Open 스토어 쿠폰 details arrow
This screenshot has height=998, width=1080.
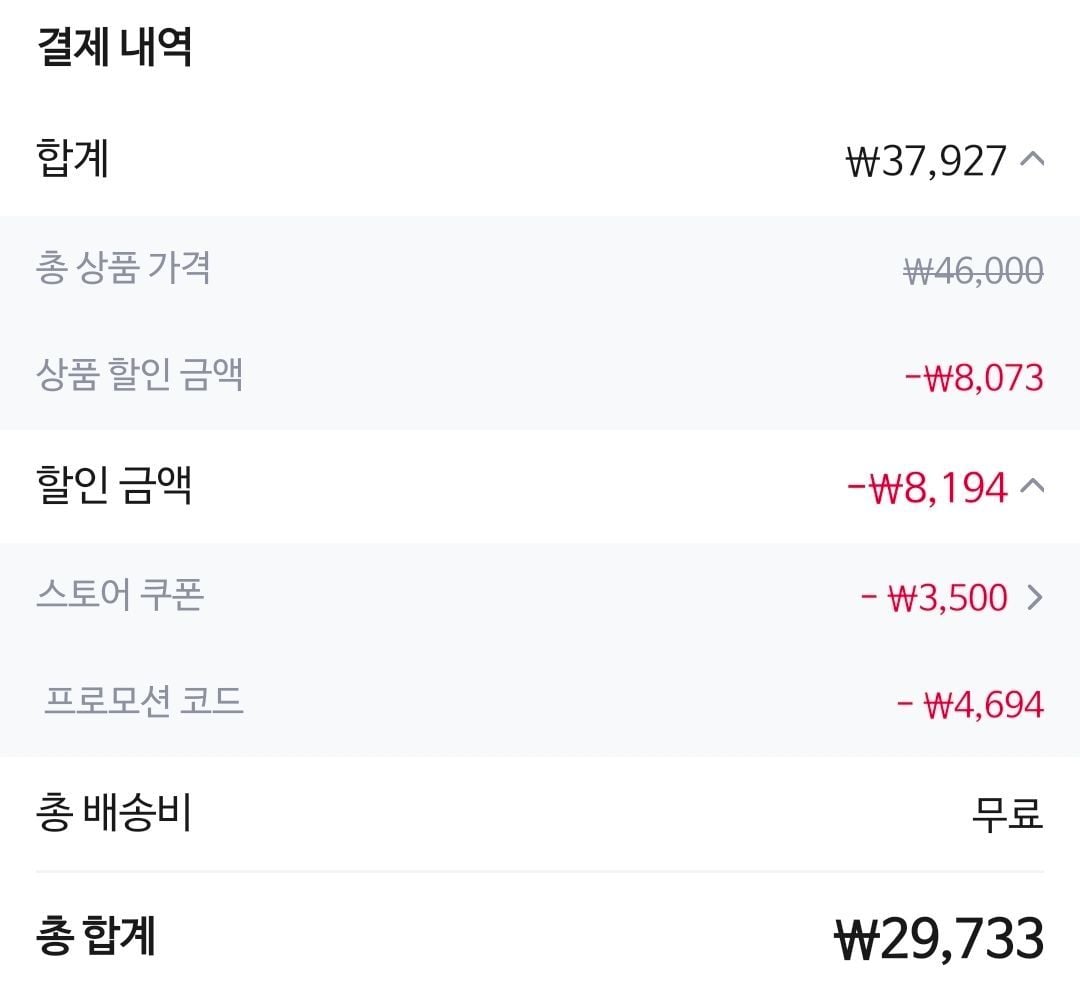(1035, 598)
